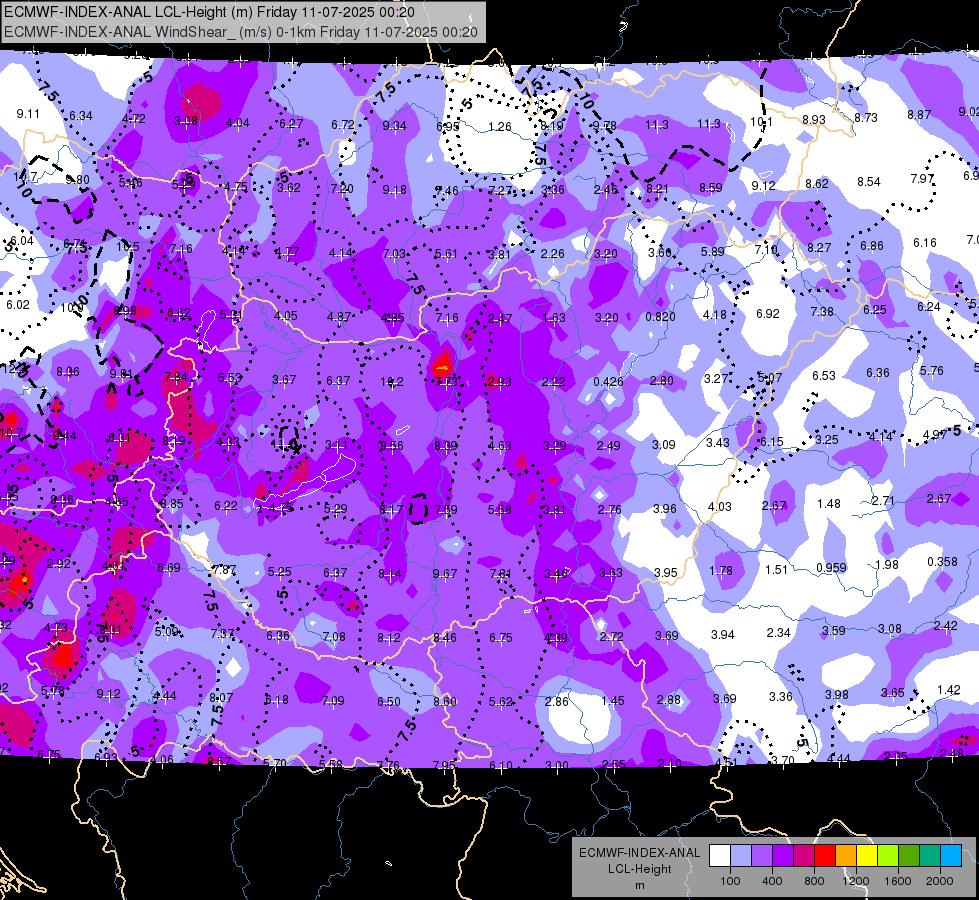This screenshot has height=900, width=979.
Task: Click the wind shear value 6.04
Action: click(22, 241)
